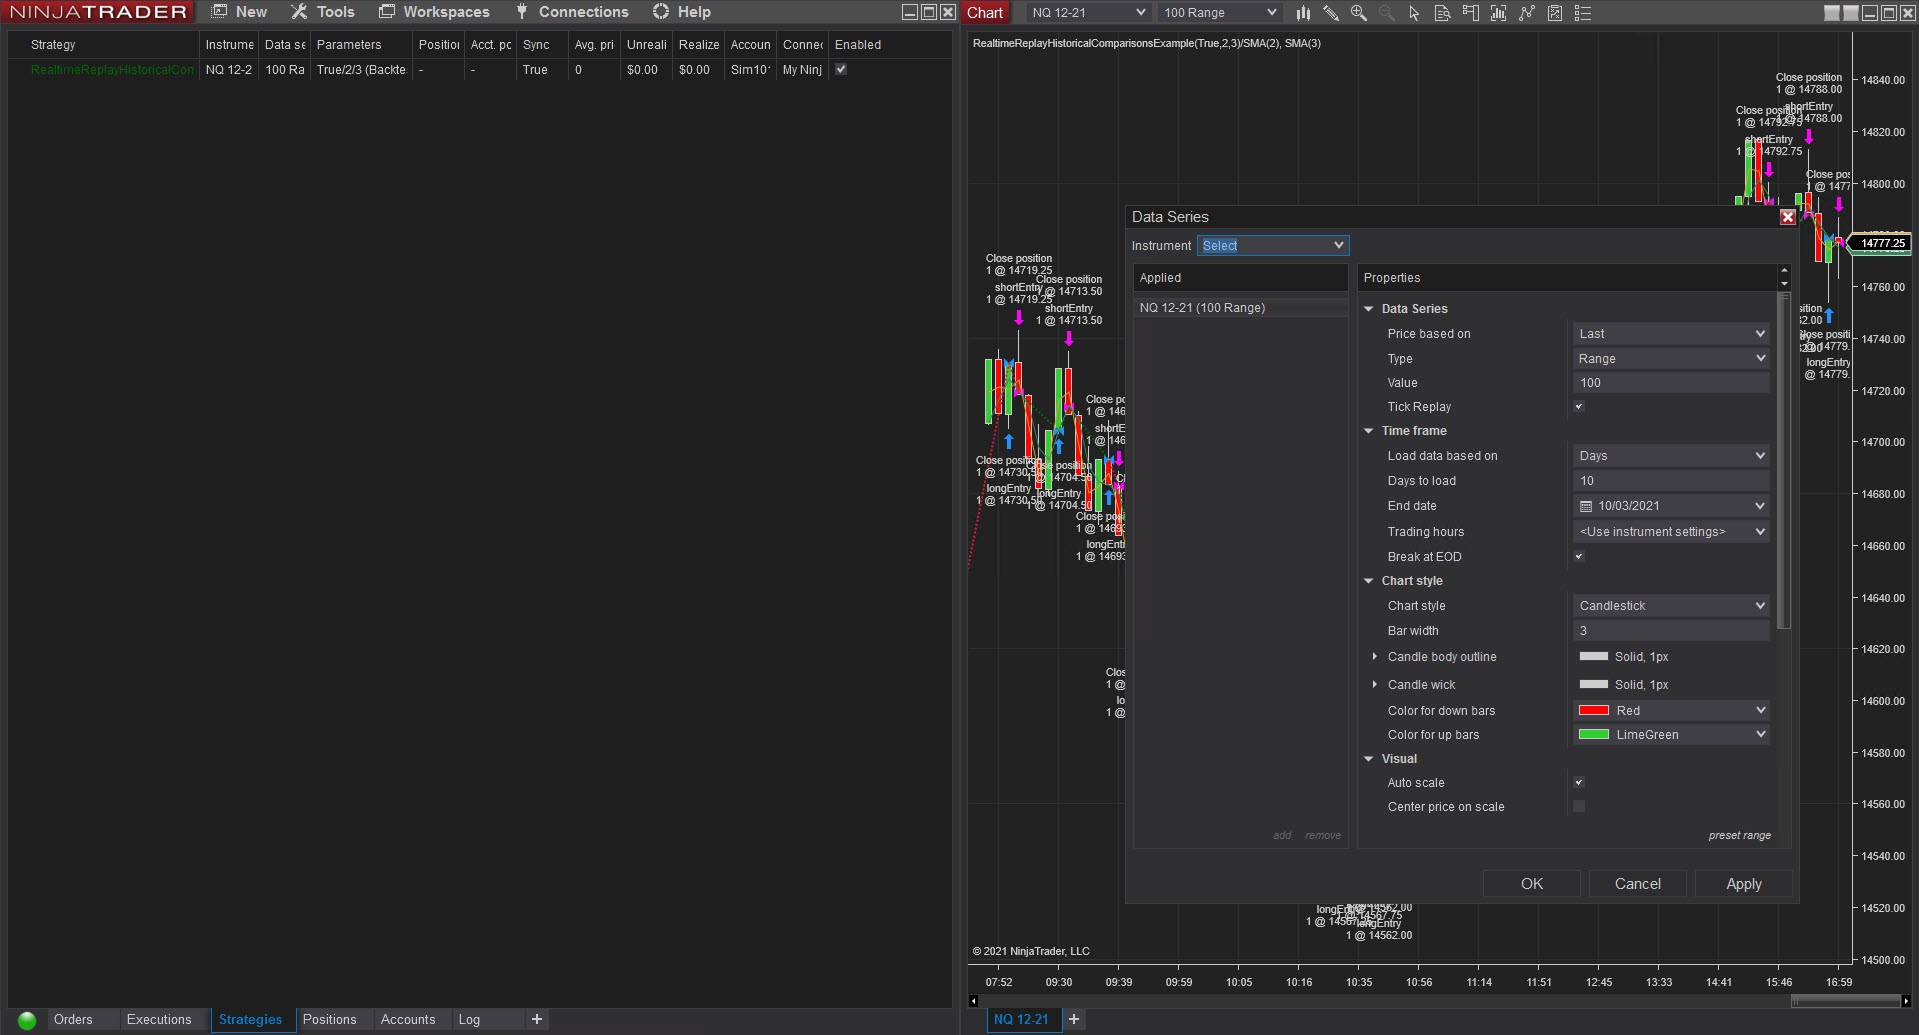The height and width of the screenshot is (1035, 1919).
Task: Click OK in Data Series dialog
Action: (1532, 884)
